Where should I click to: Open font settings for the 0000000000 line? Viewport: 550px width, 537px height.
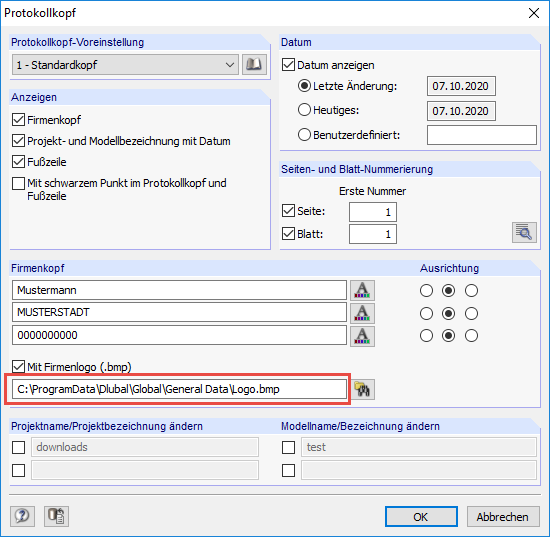[362, 336]
